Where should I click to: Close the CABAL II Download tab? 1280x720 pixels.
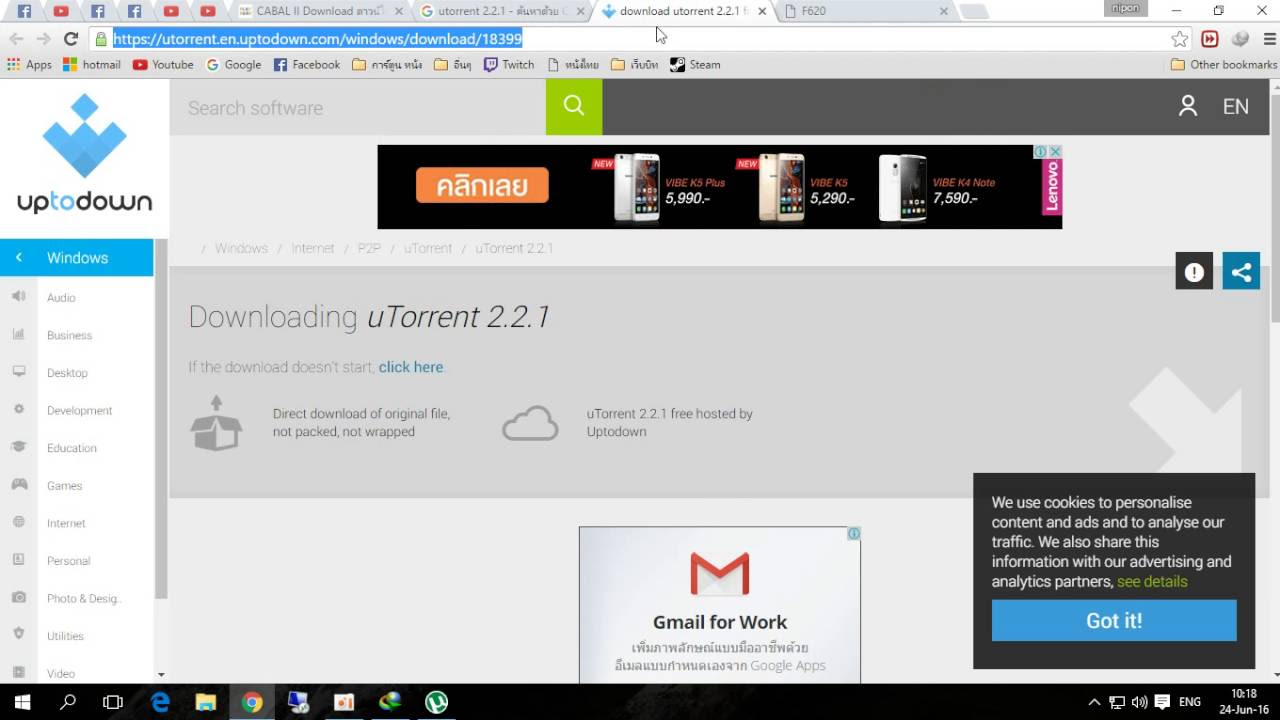(398, 11)
